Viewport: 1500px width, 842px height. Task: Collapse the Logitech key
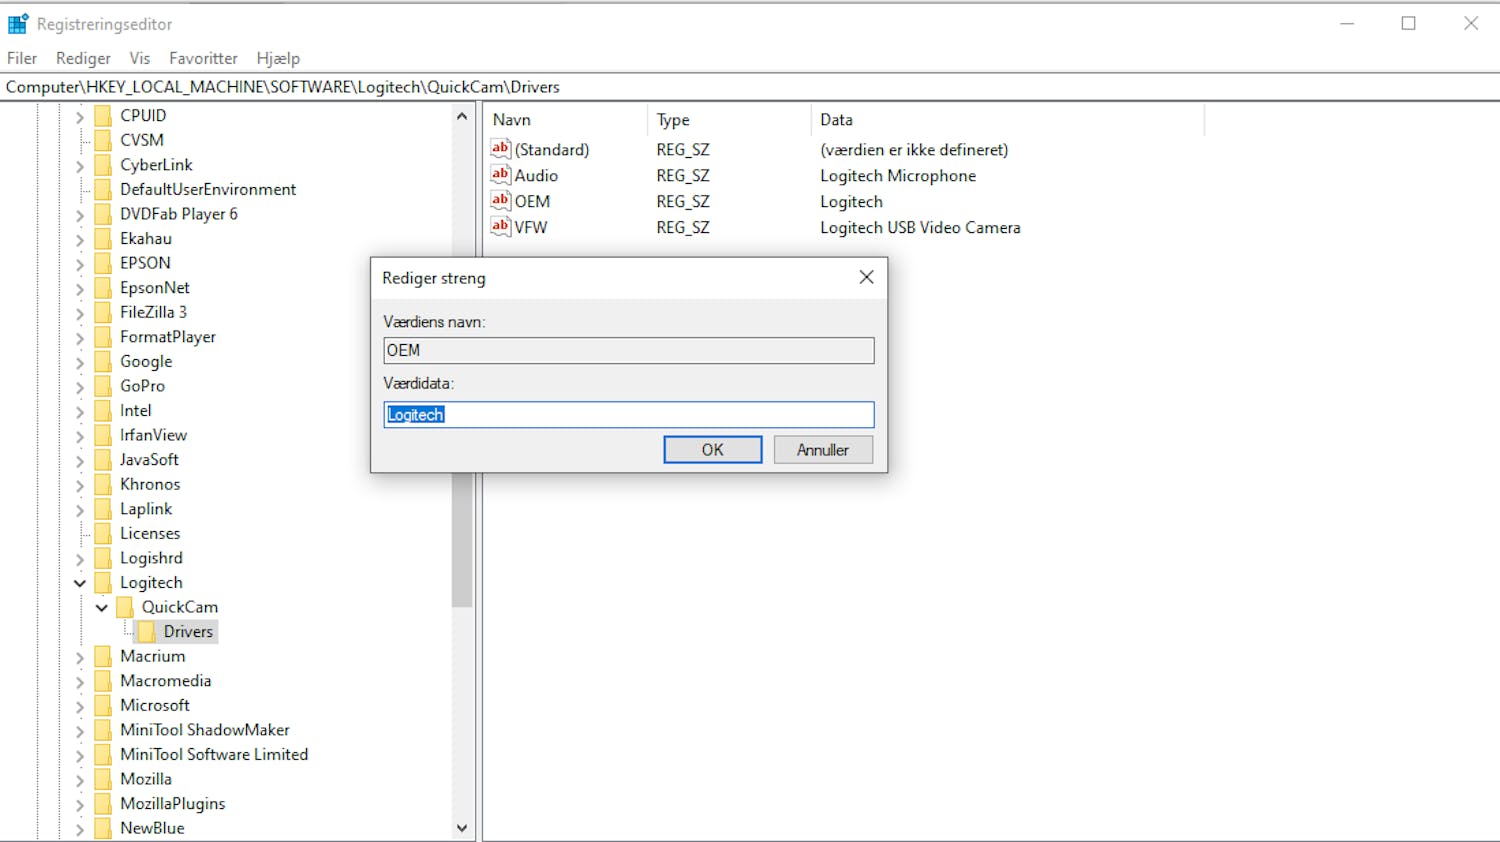80,582
